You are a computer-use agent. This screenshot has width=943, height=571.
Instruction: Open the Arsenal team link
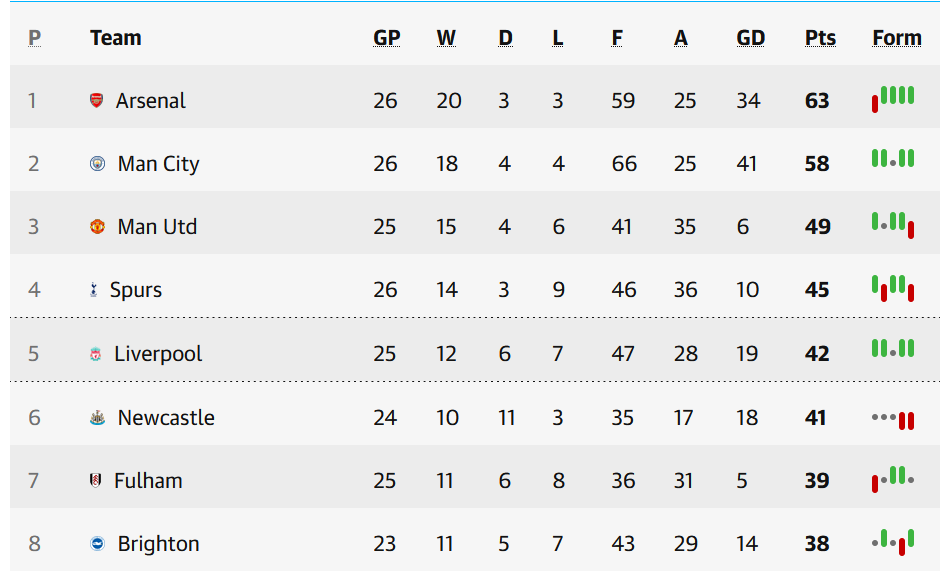pyautogui.click(x=150, y=100)
